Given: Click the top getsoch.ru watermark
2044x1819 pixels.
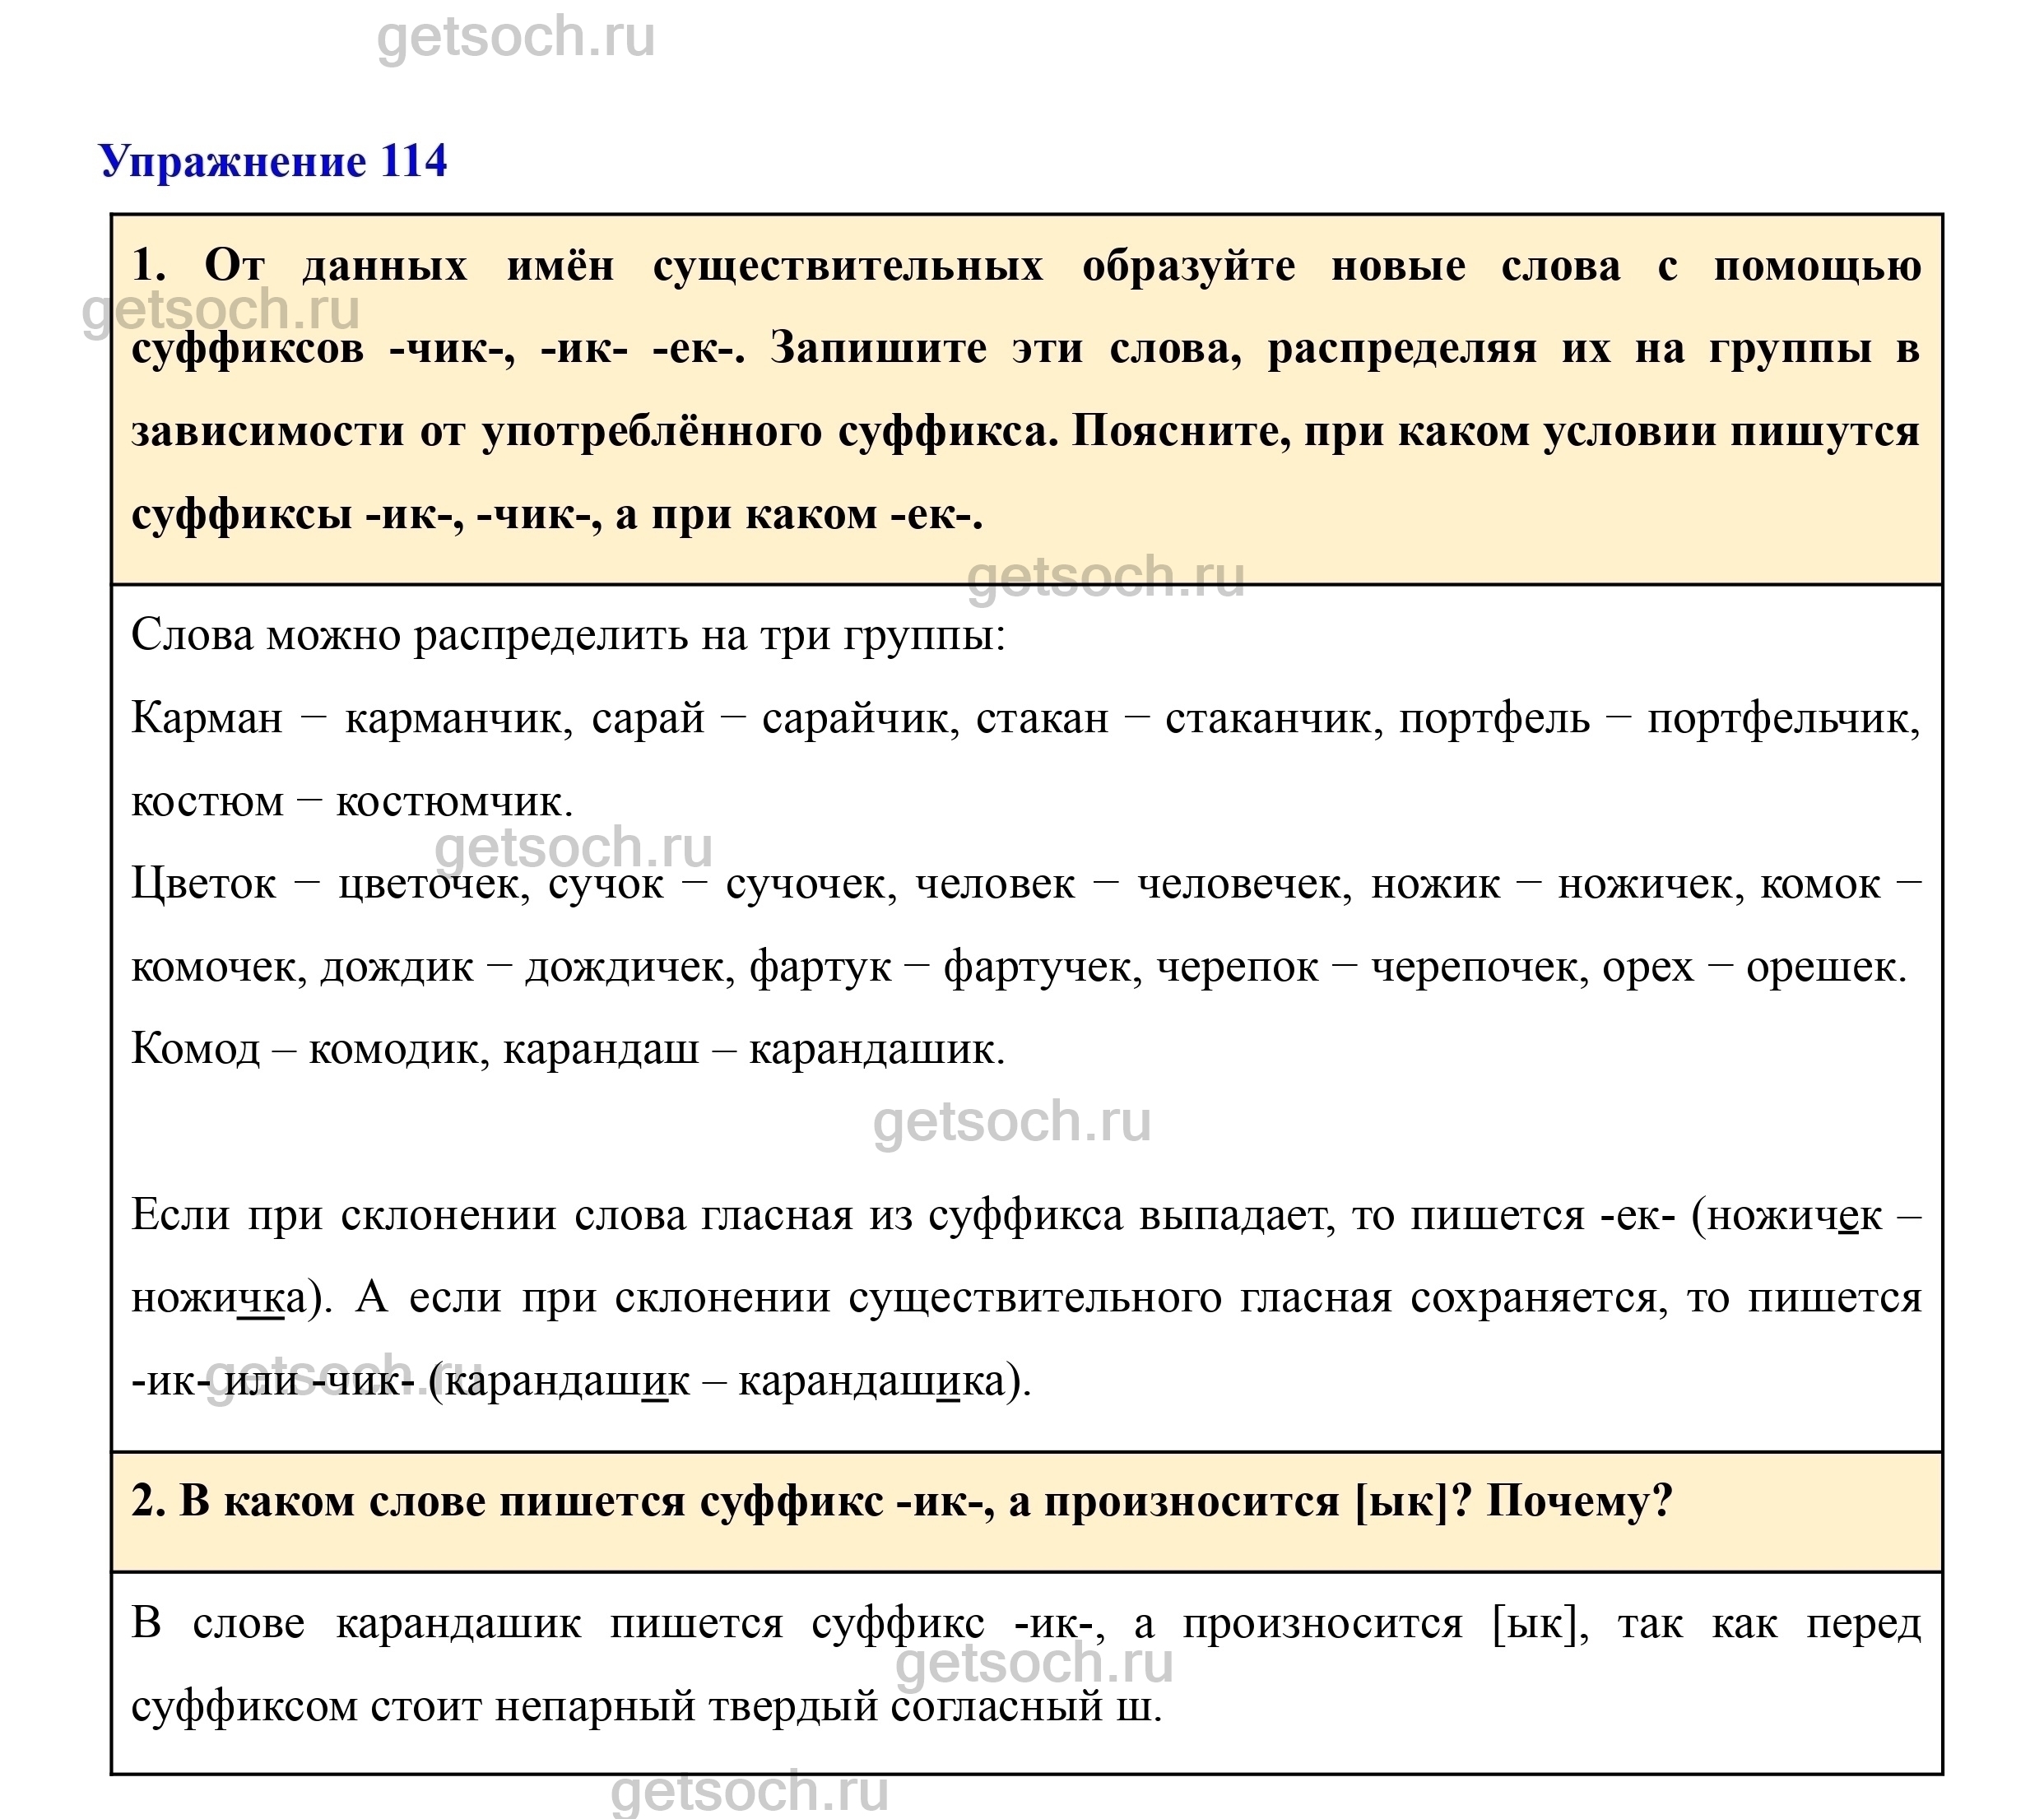Looking at the screenshot, I should pyautogui.click(x=516, y=37).
